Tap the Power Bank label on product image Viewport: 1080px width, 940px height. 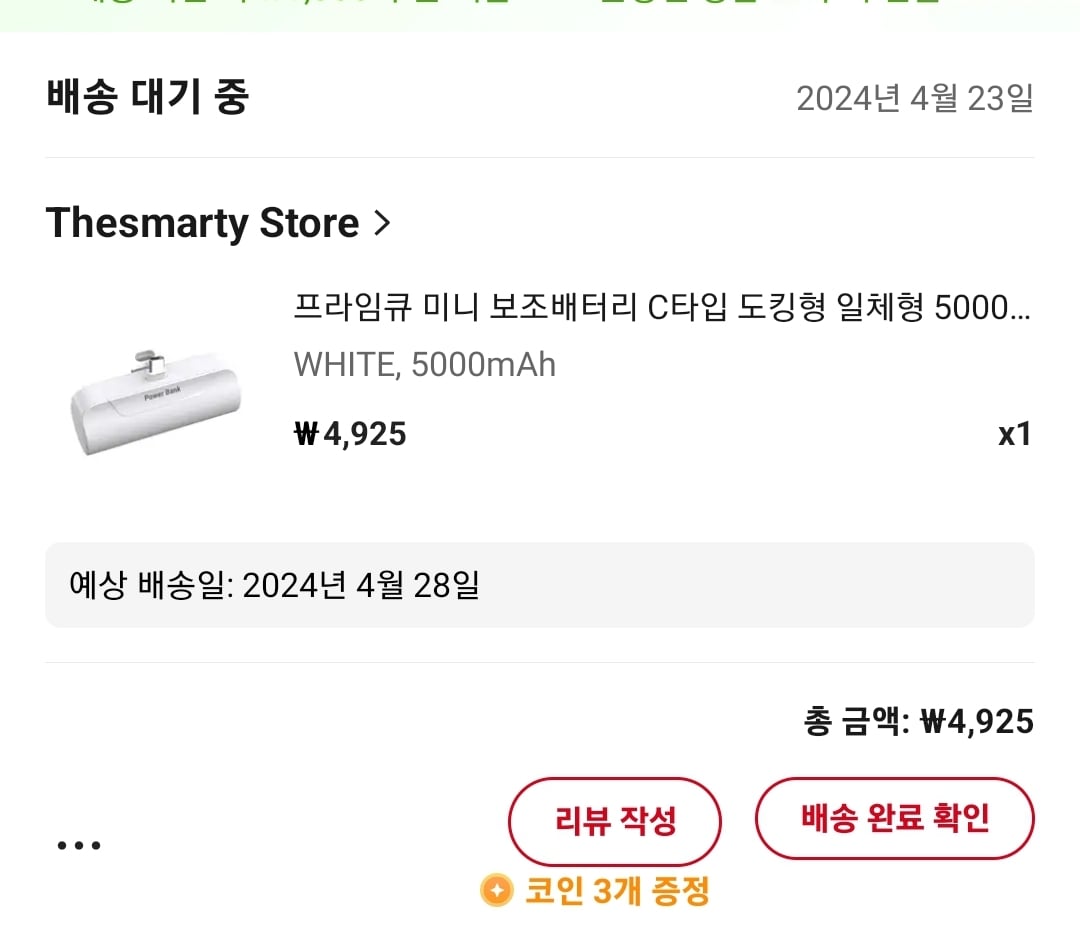tap(163, 393)
